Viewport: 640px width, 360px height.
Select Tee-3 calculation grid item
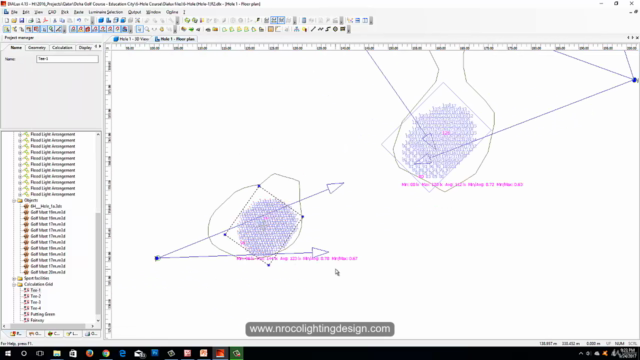pyautogui.click(x=36, y=302)
